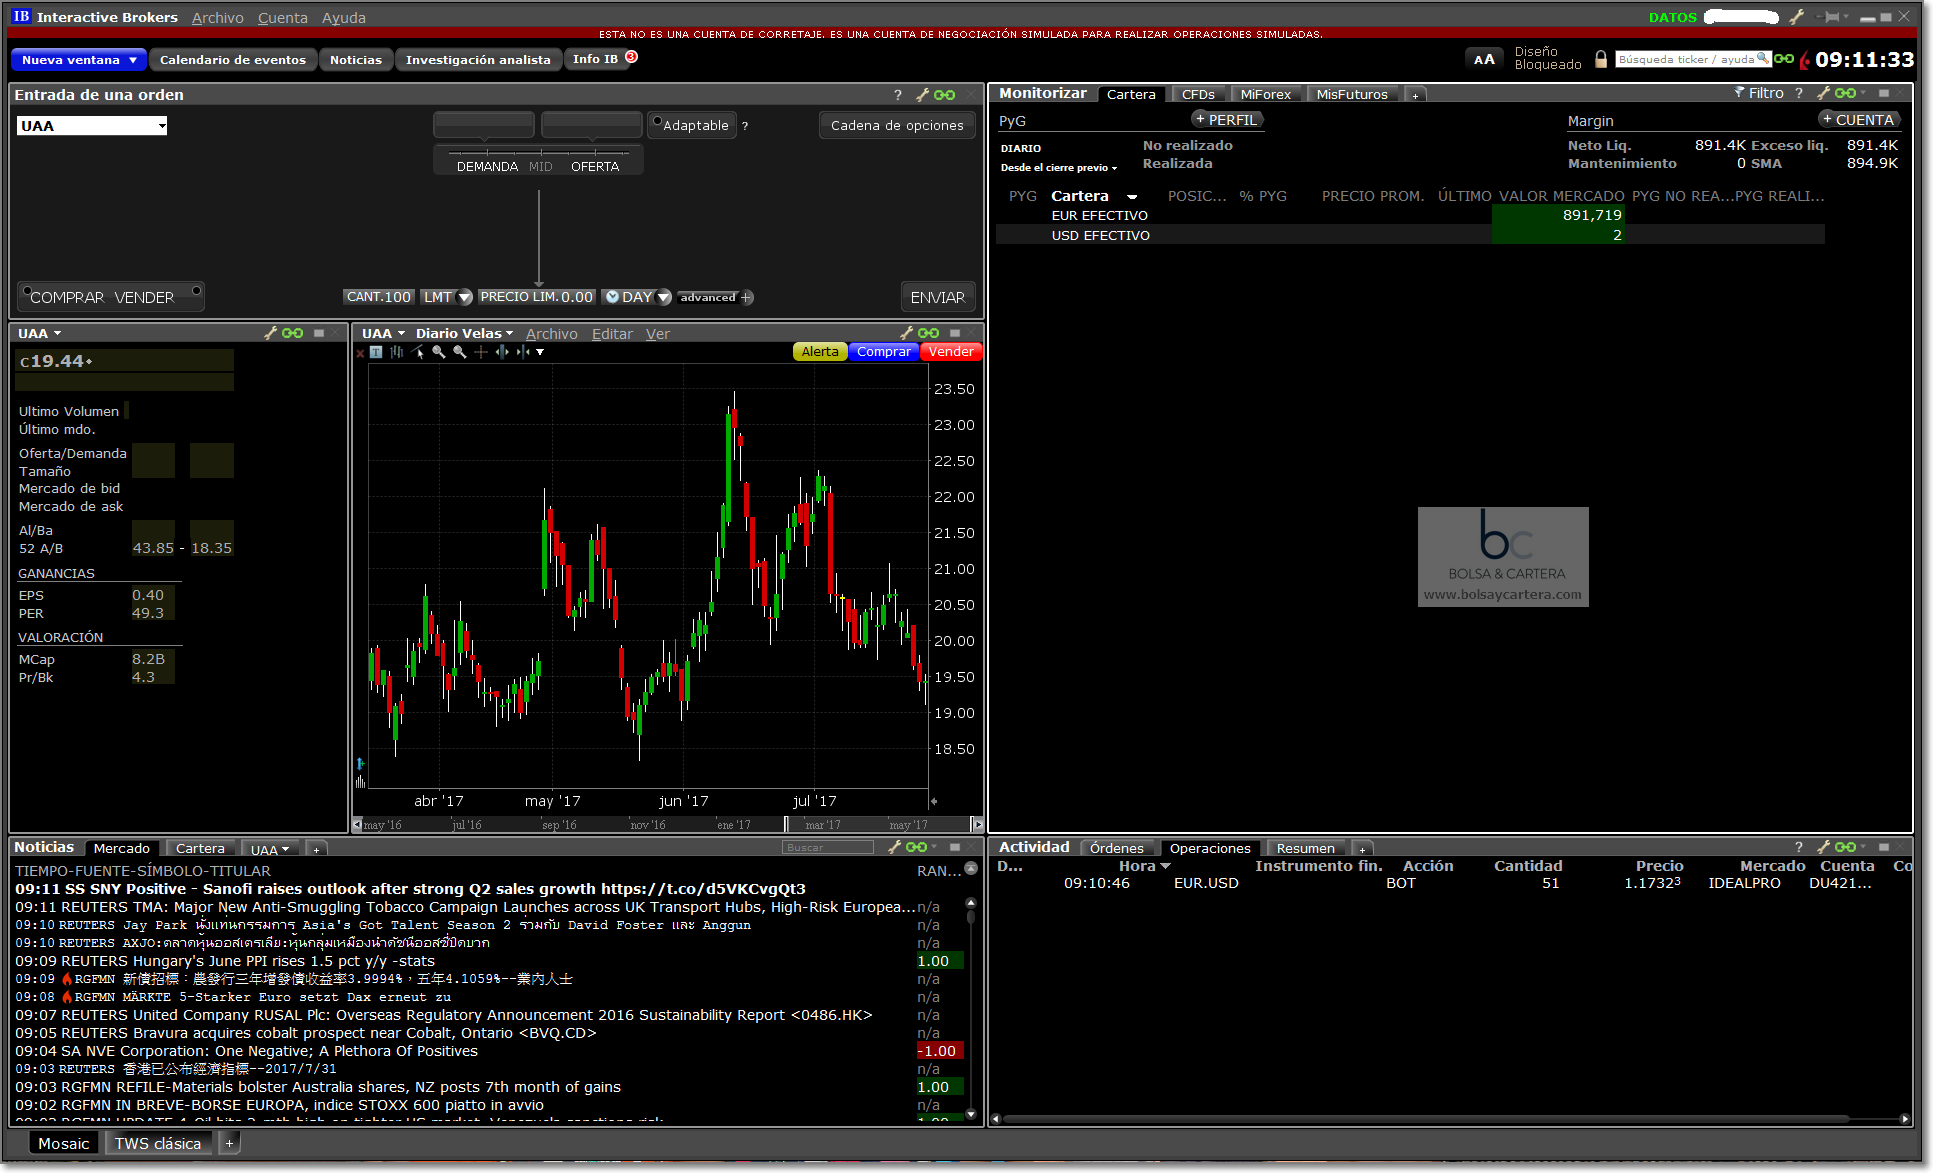Switch to the MisFuturos tab
The height and width of the screenshot is (1173, 1933).
1352,94
